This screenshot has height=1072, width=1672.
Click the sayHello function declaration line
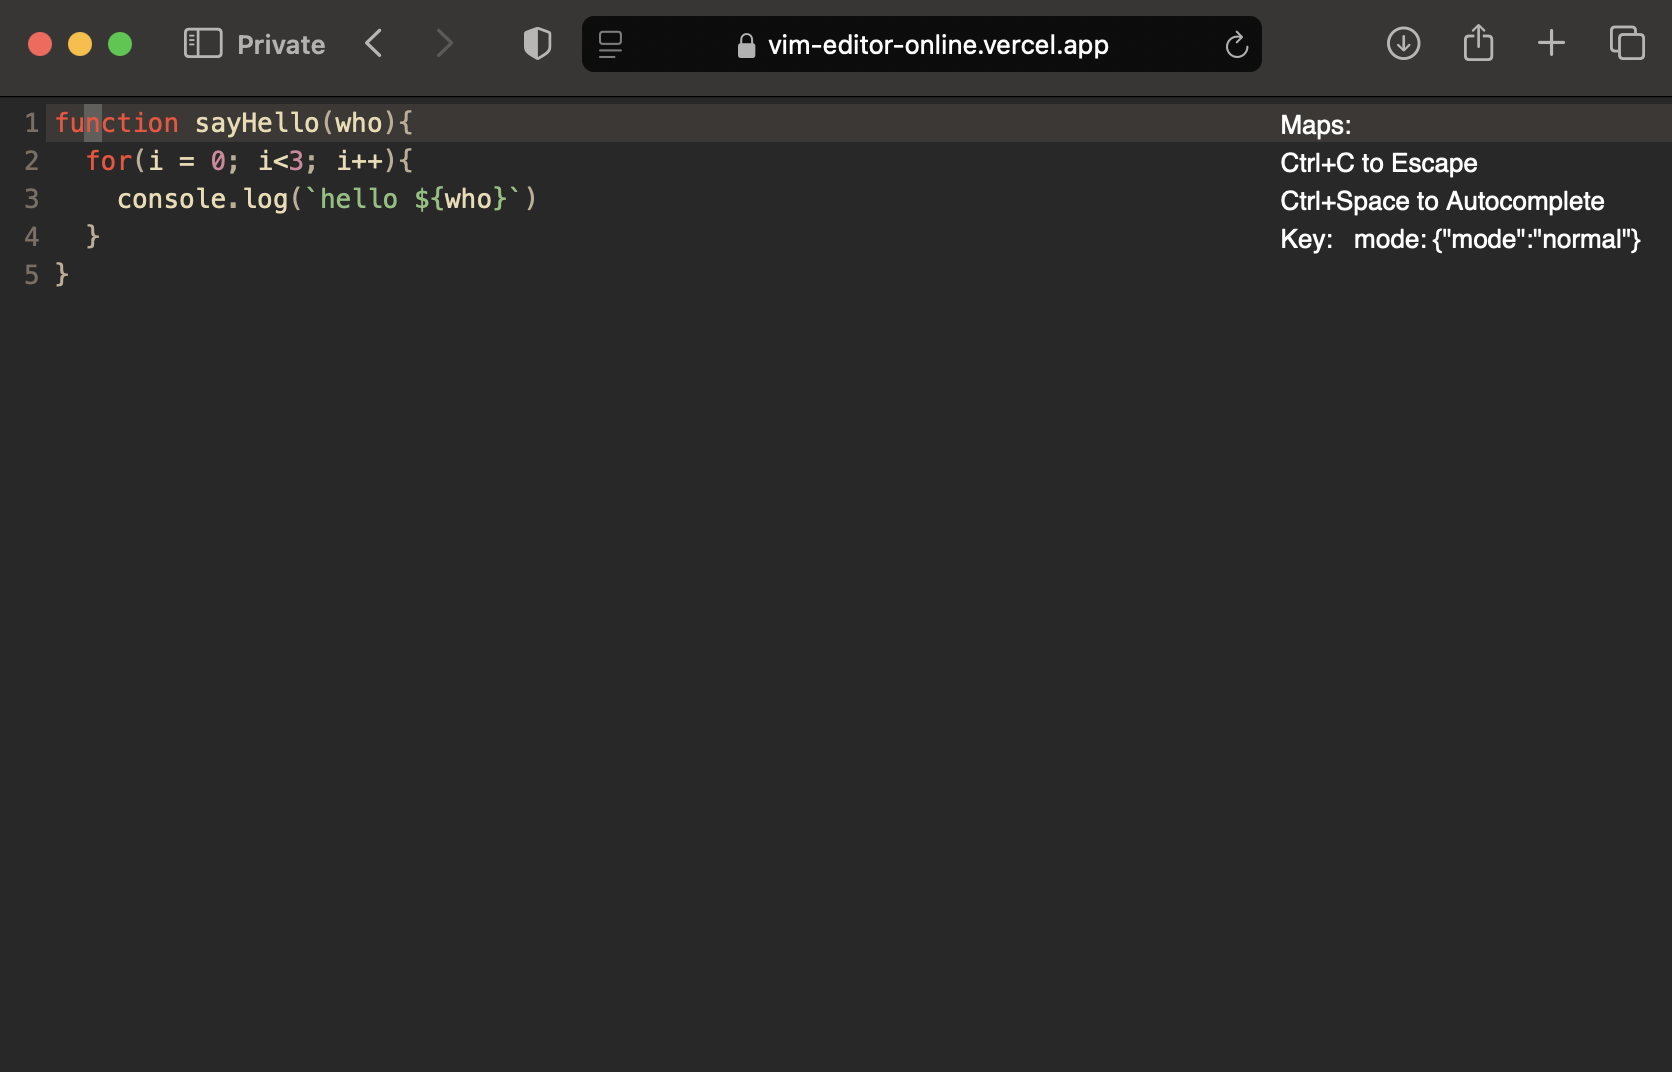(232, 122)
